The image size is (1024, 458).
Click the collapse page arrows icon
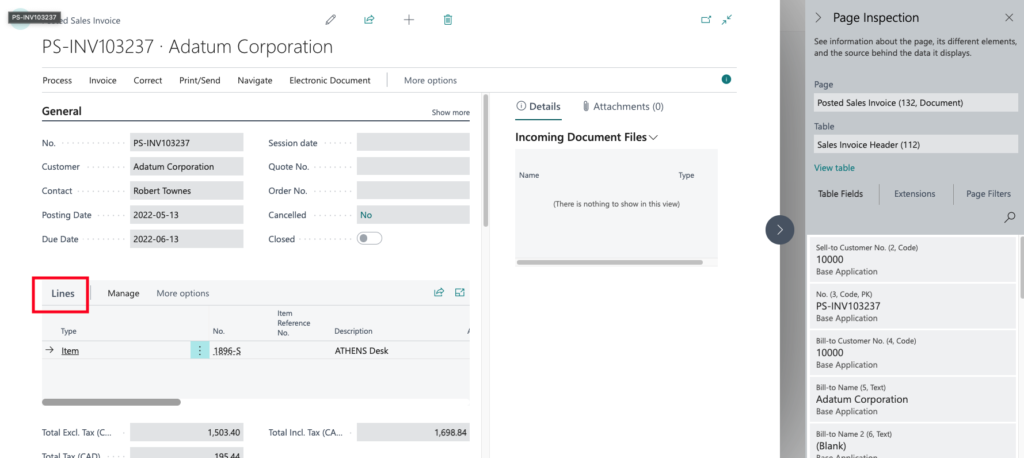[x=726, y=20]
